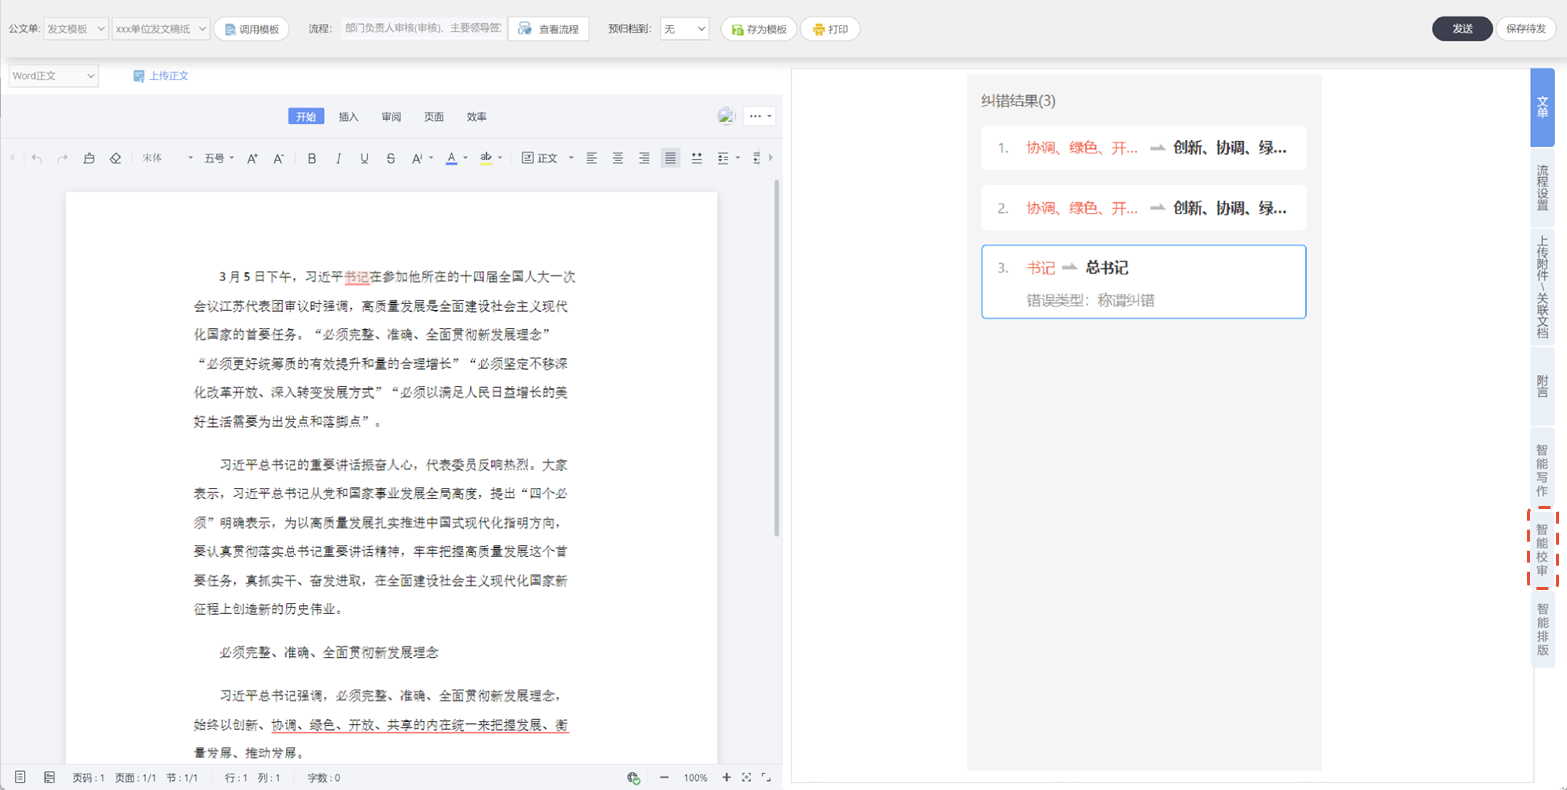Viewport: 1567px width, 790px height.
Task: Toggle underline text formatting
Action: click(364, 158)
